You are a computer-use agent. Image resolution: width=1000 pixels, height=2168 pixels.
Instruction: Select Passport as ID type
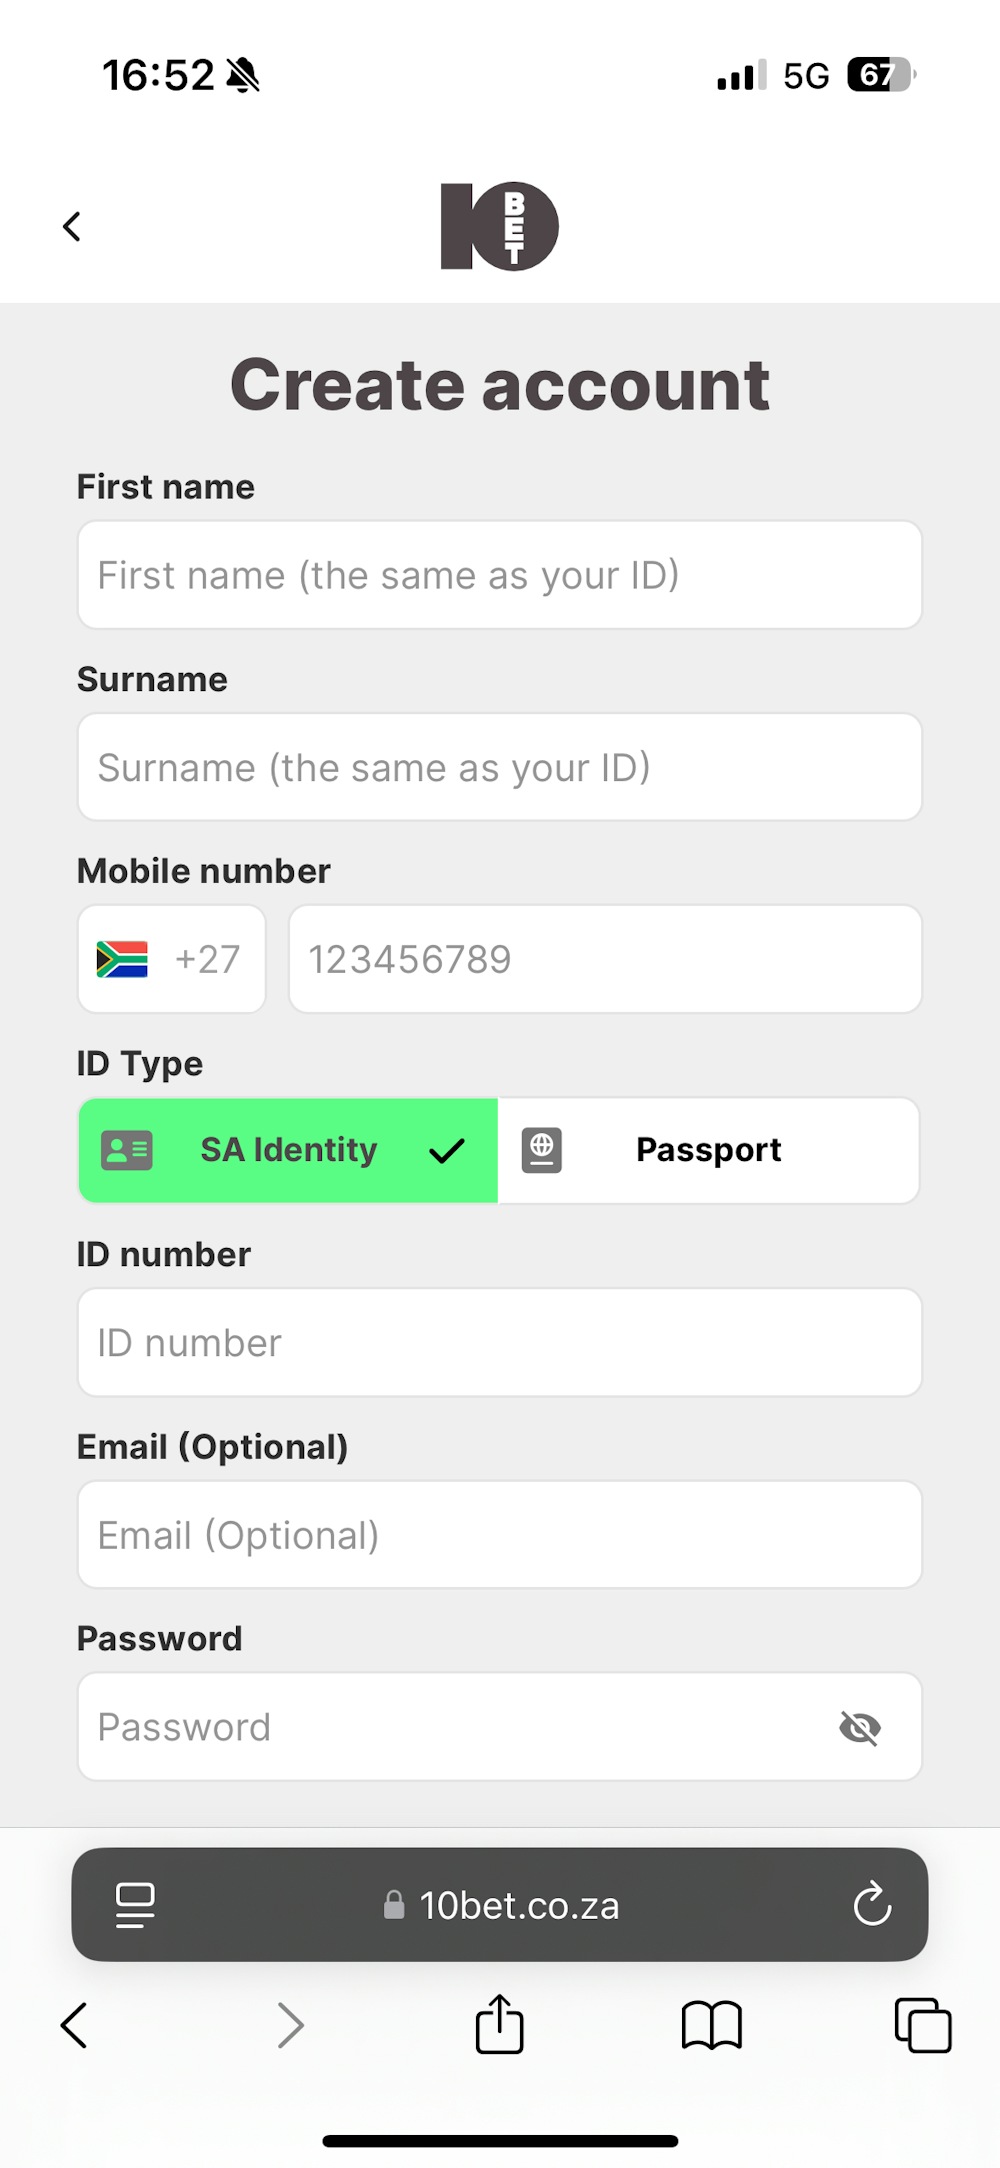(708, 1150)
